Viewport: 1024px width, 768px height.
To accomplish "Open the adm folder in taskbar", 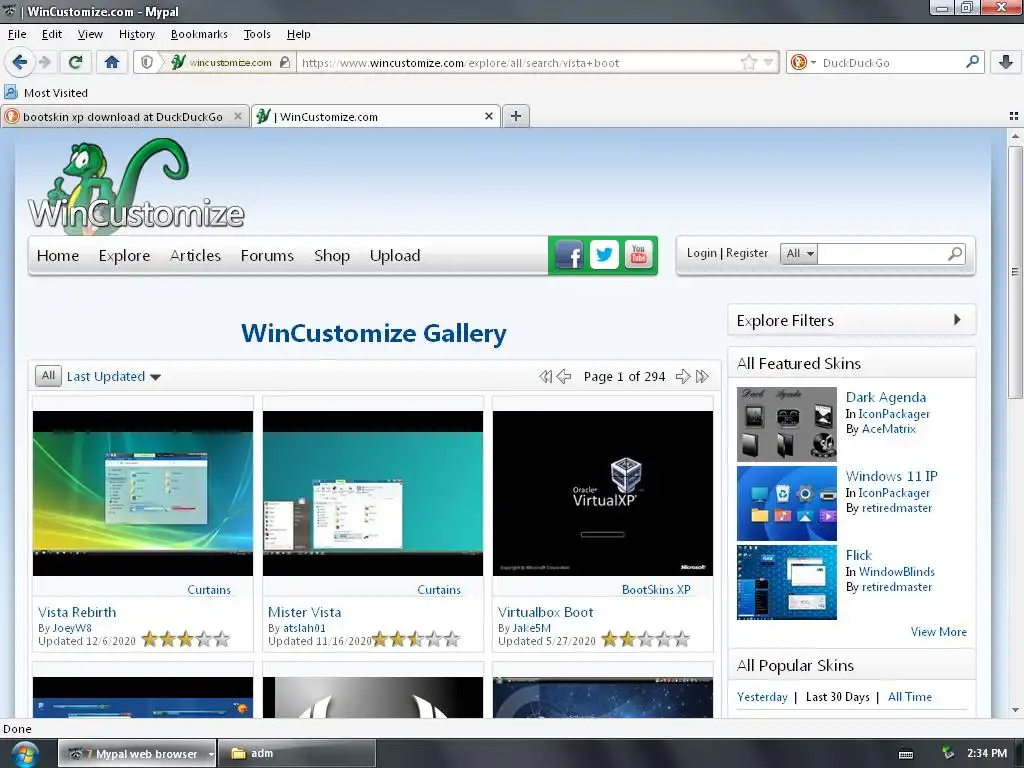I will click(296, 753).
